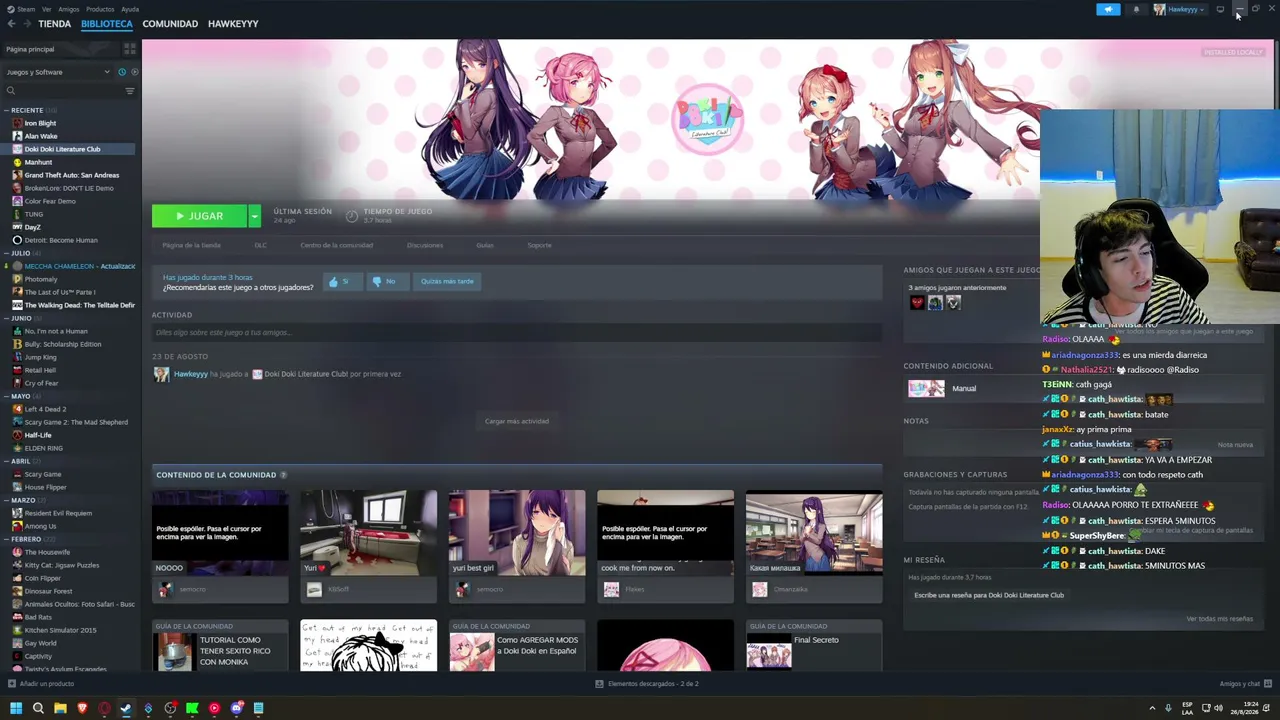Viewport: 1280px width, 720px height.
Task: Launch the game with the Jugar button
Action: (200, 216)
